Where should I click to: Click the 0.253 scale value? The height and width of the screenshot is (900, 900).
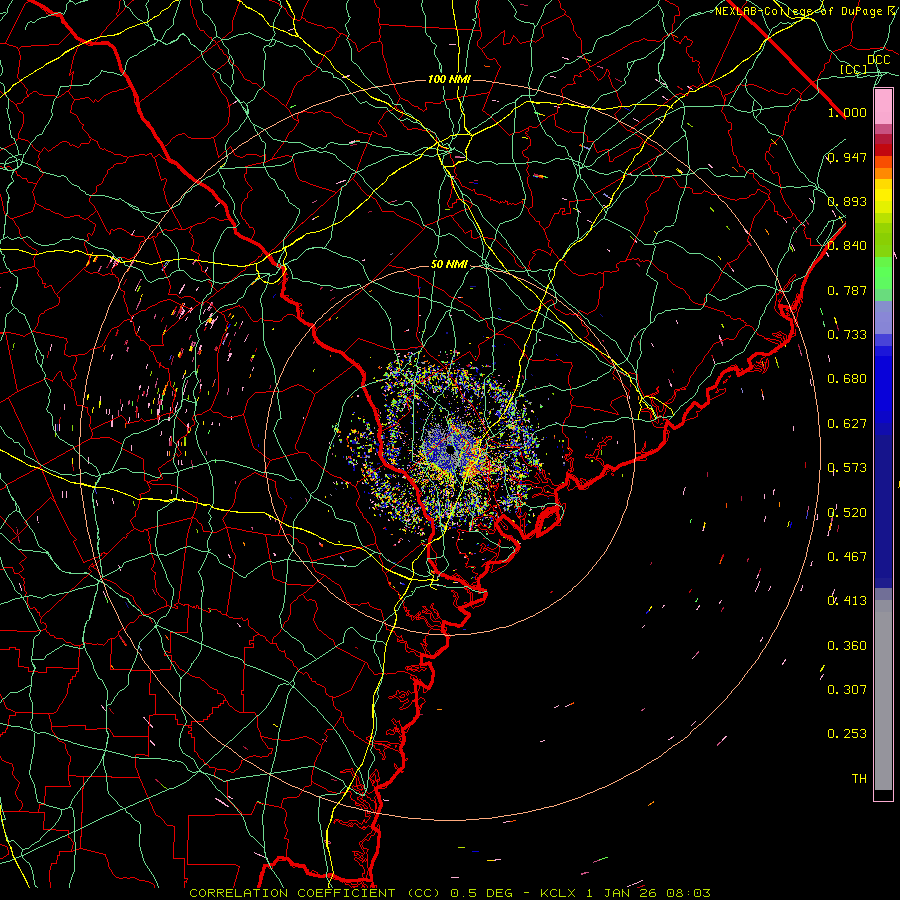847,734
